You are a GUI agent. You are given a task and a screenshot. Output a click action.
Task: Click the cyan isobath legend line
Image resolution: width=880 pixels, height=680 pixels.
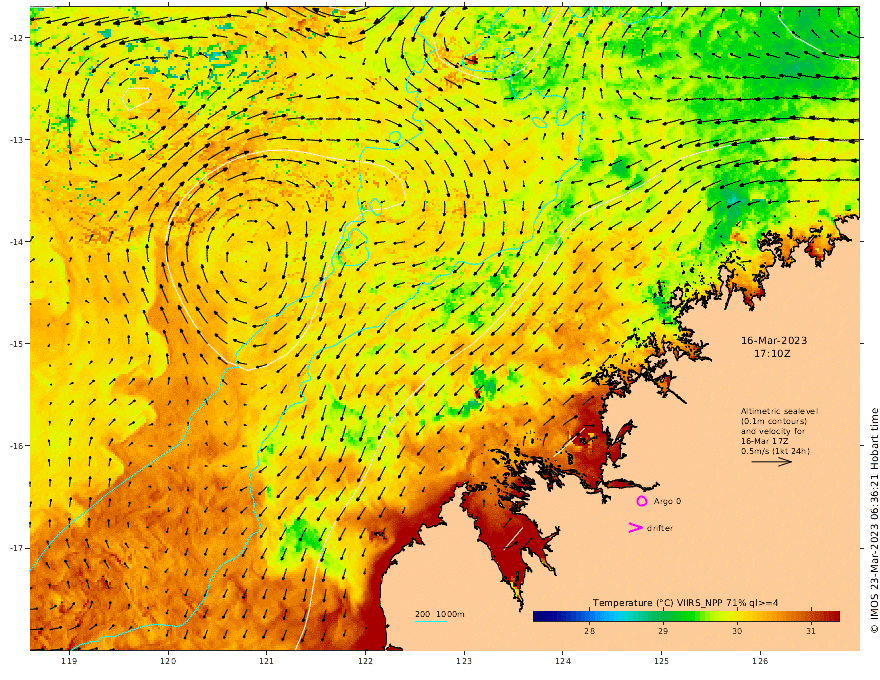[431, 621]
